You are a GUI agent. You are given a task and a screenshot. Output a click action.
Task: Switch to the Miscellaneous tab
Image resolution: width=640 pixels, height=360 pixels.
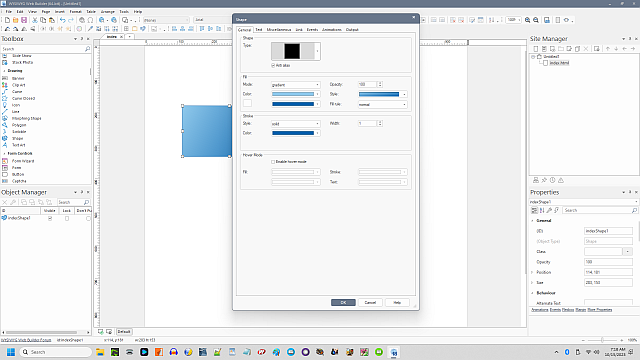point(279,30)
